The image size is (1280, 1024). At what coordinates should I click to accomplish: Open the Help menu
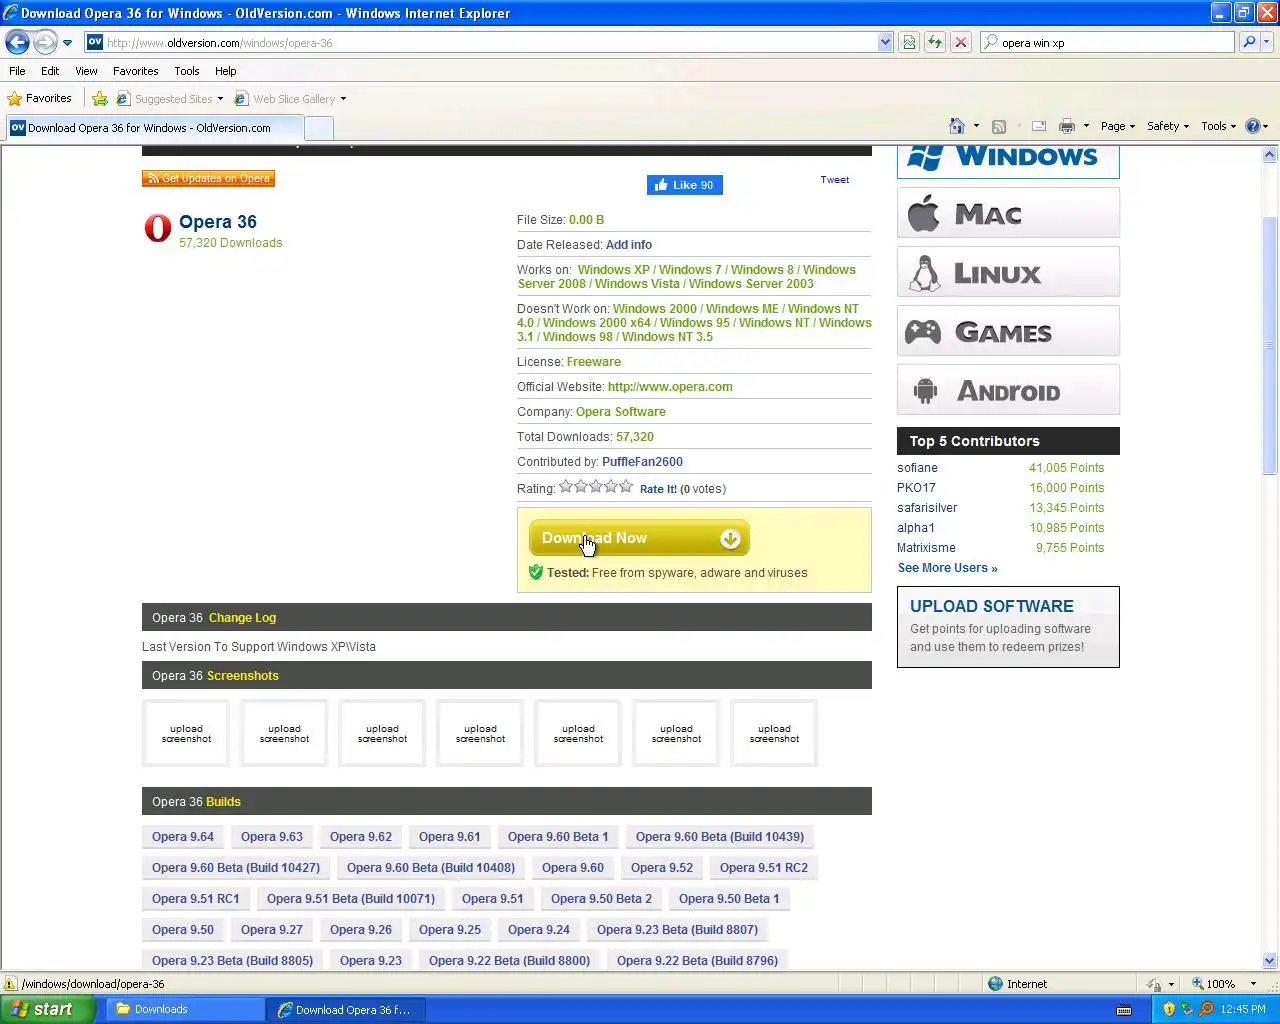(225, 71)
